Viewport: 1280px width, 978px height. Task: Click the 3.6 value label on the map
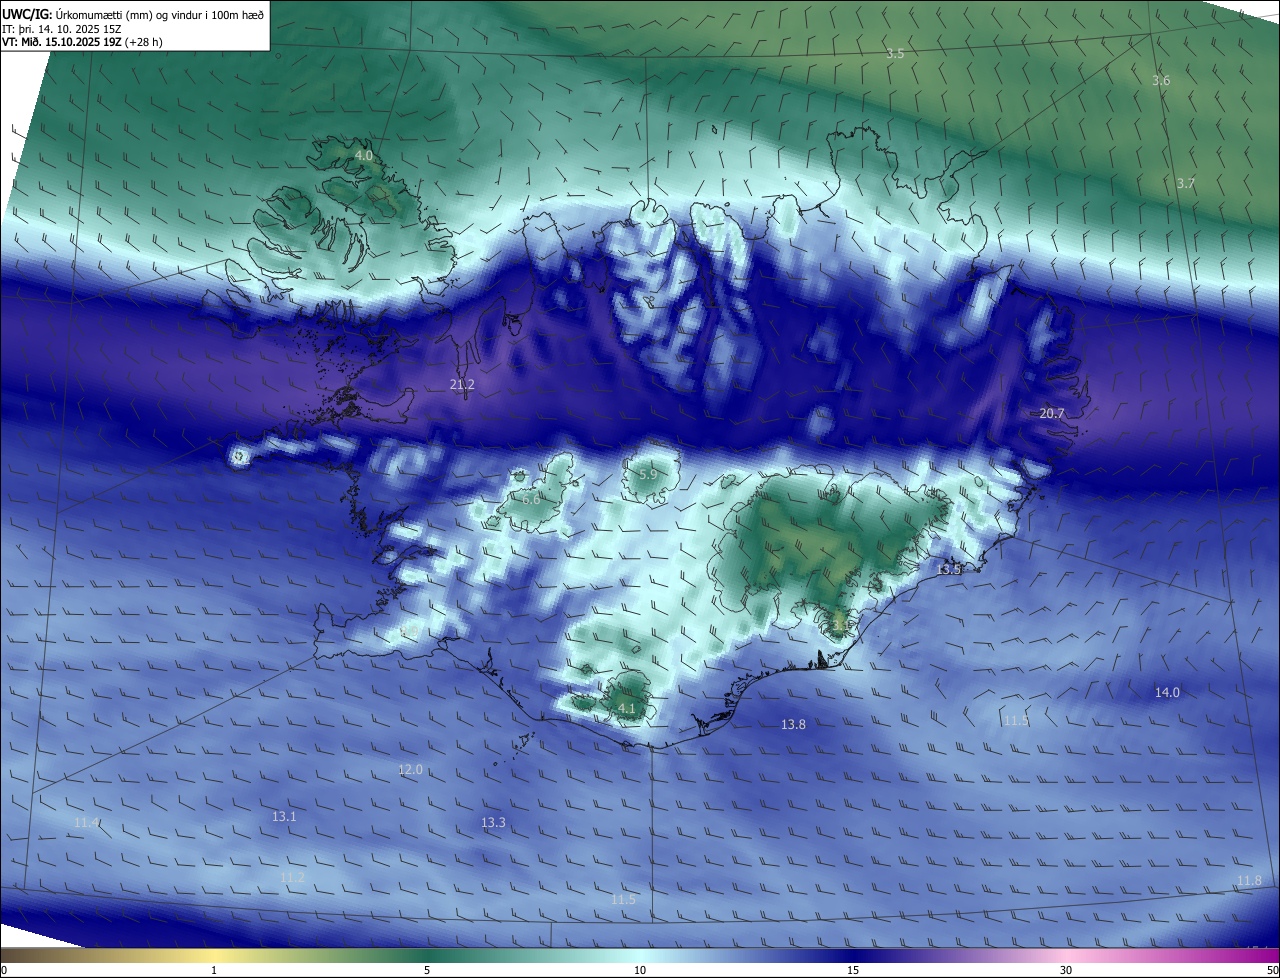click(x=1161, y=80)
